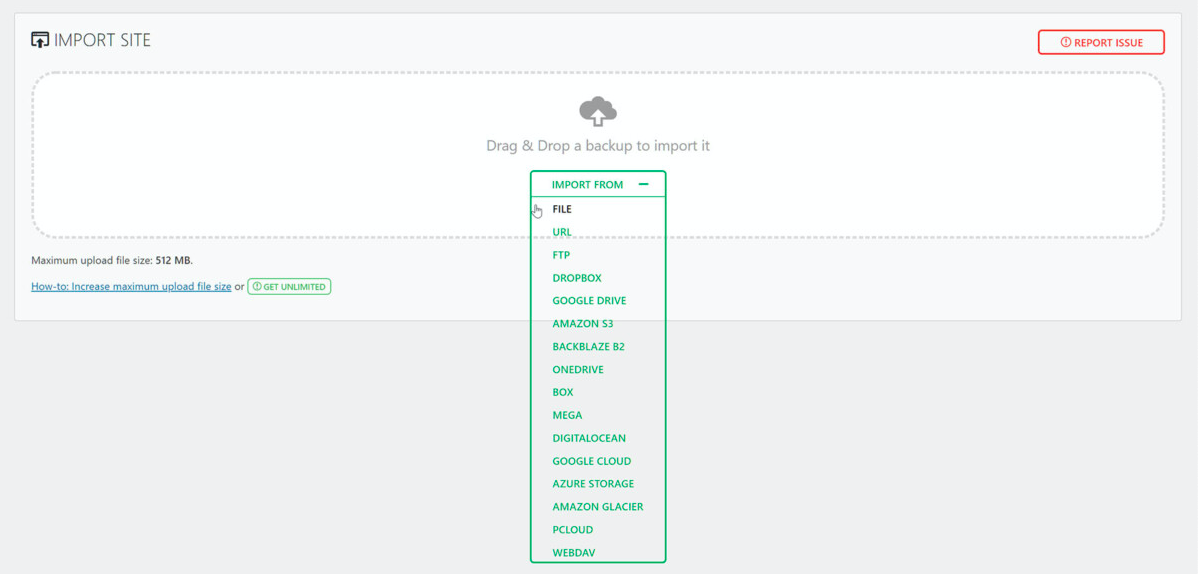Toggle the Import From dropdown

pyautogui.click(x=598, y=184)
